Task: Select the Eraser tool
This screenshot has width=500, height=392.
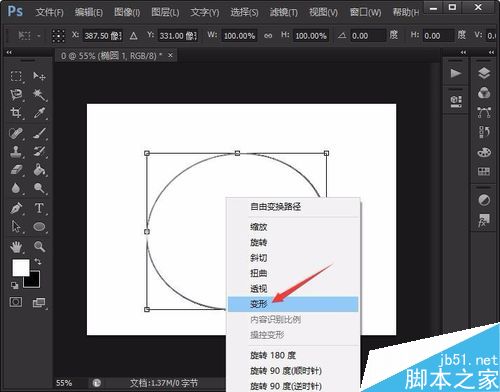Action: tap(16, 170)
